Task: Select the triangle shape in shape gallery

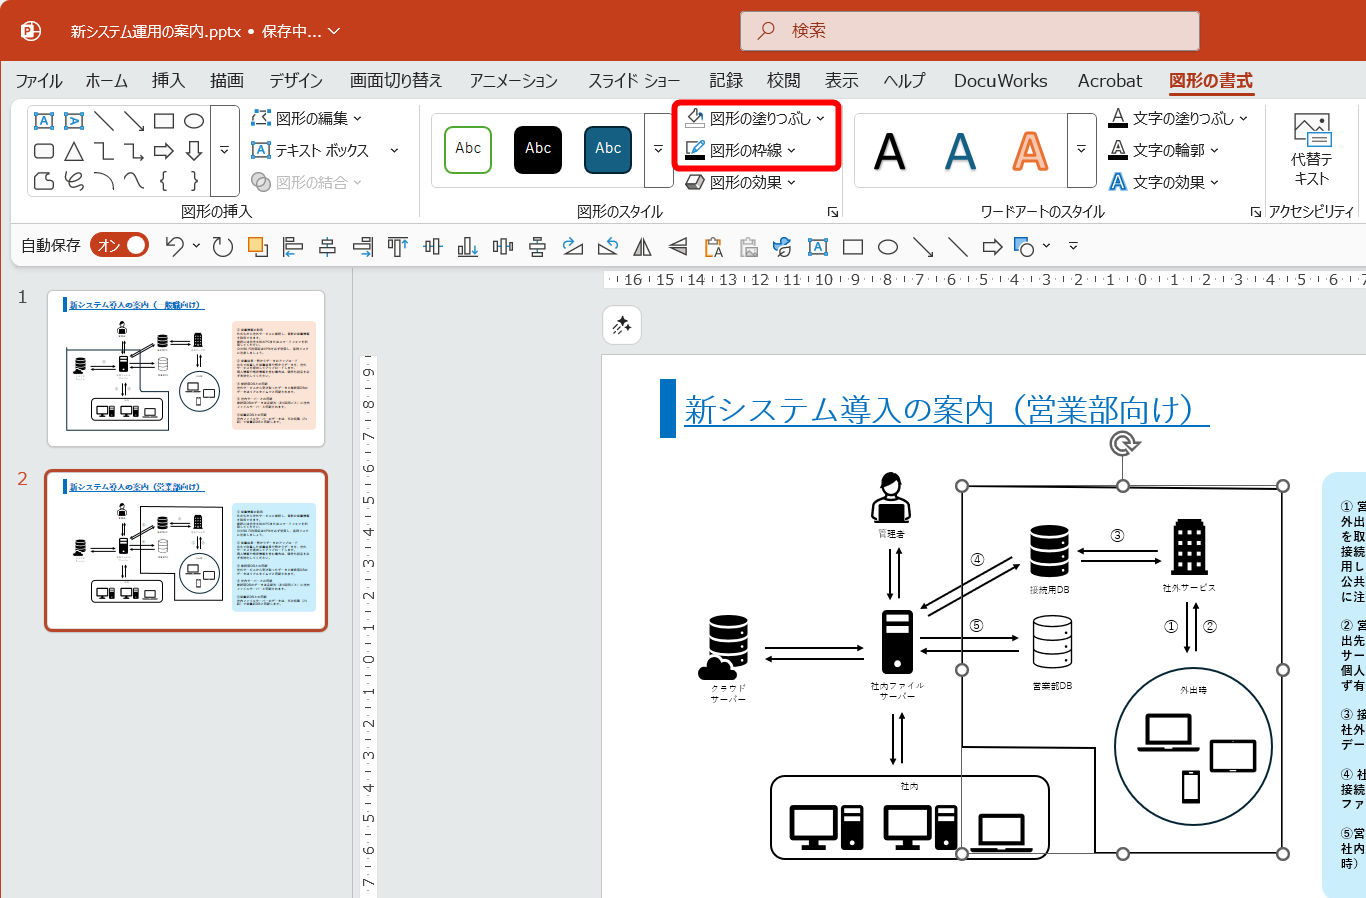Action: pyautogui.click(x=74, y=151)
